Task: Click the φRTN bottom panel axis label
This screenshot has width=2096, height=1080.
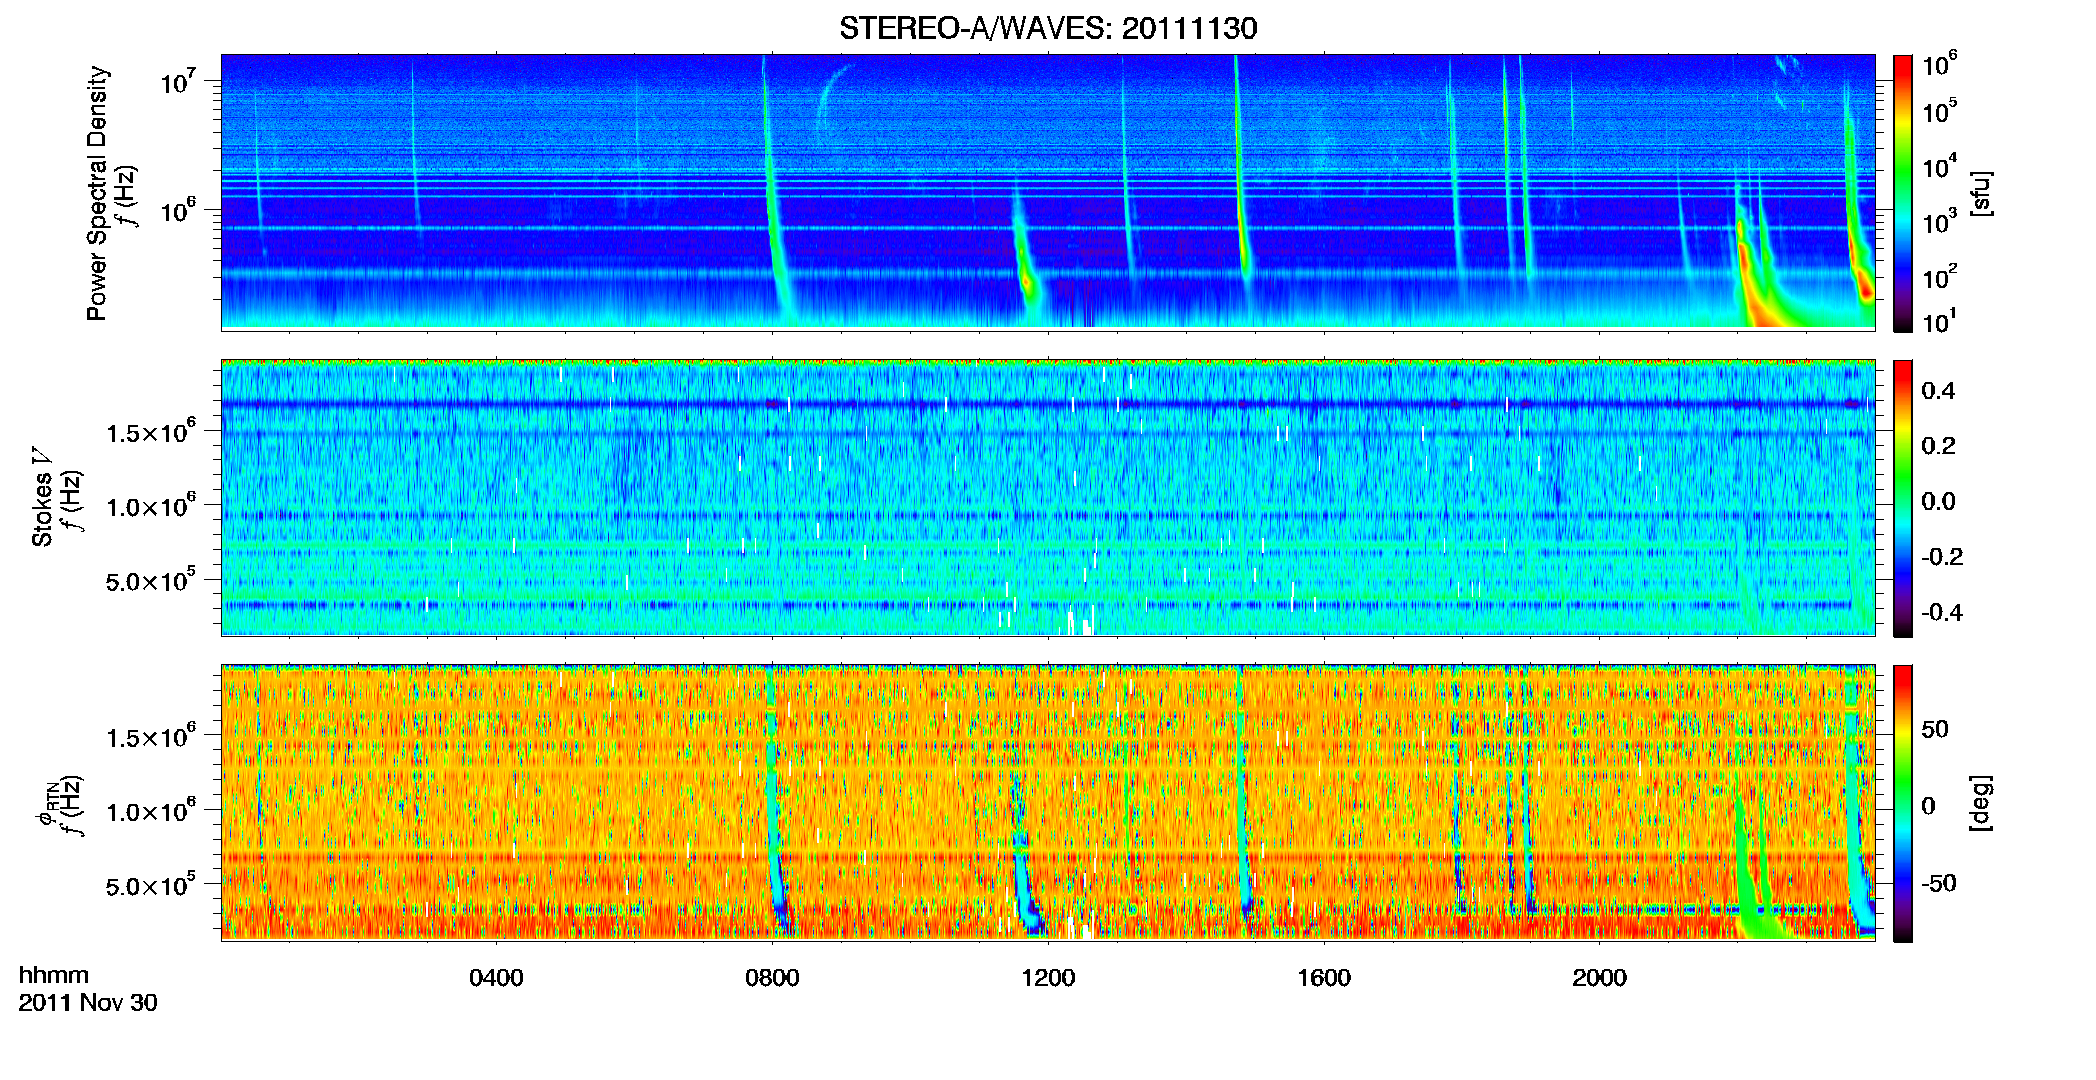Action: 46,804
